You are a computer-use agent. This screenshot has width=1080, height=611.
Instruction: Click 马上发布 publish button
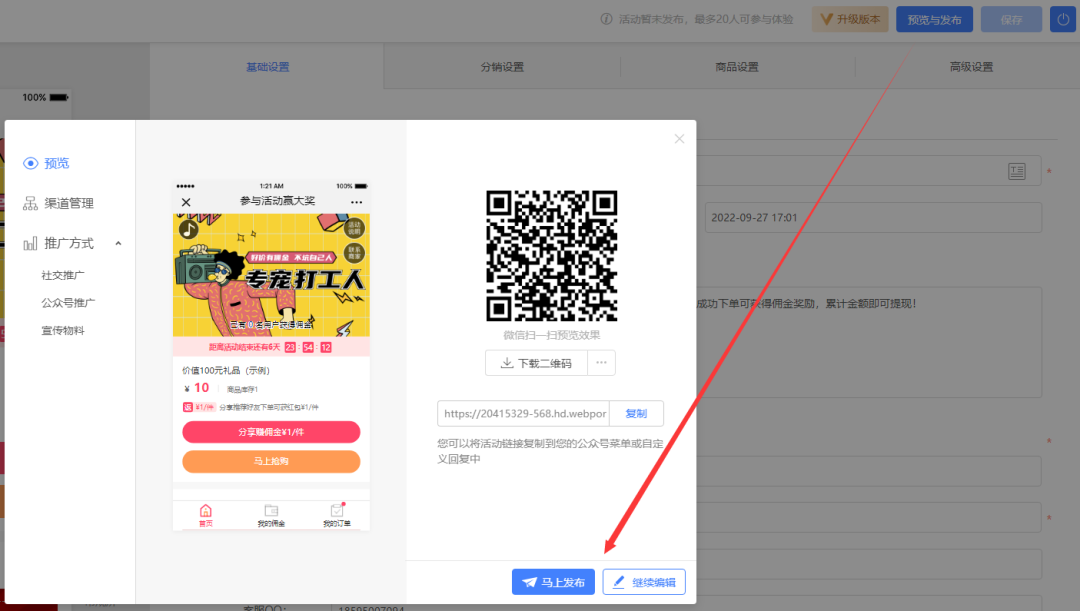(x=553, y=582)
